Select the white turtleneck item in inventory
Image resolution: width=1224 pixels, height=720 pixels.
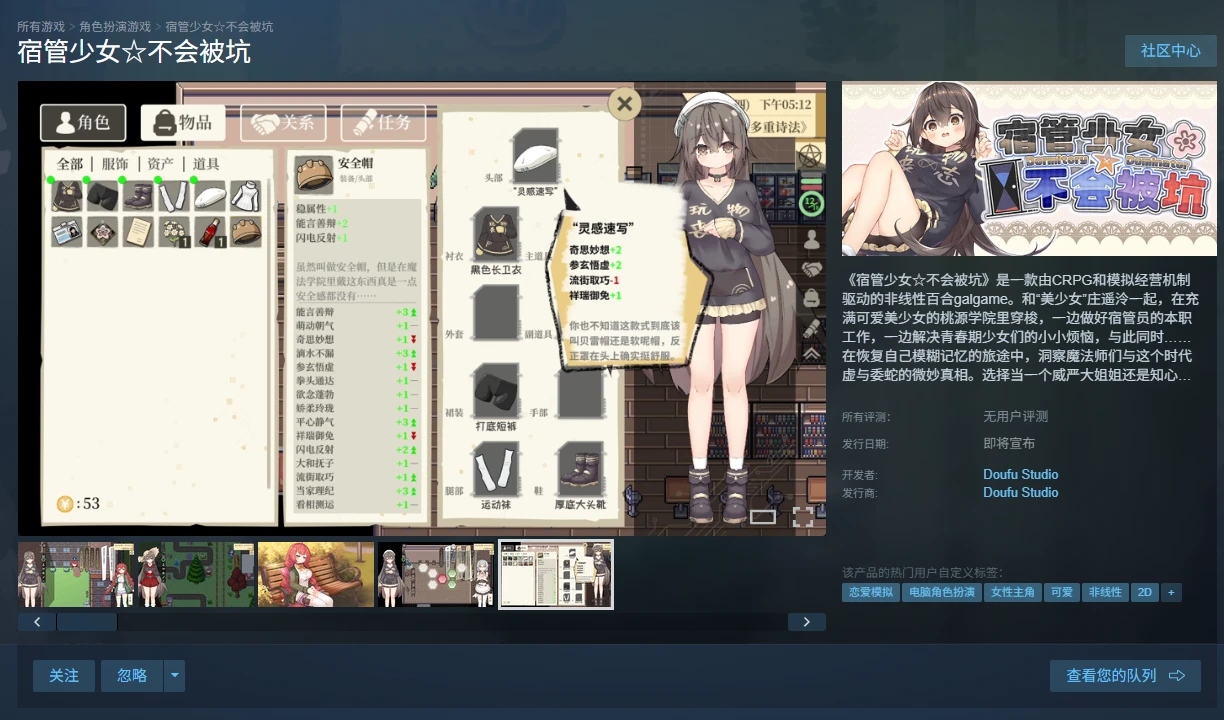(x=246, y=196)
